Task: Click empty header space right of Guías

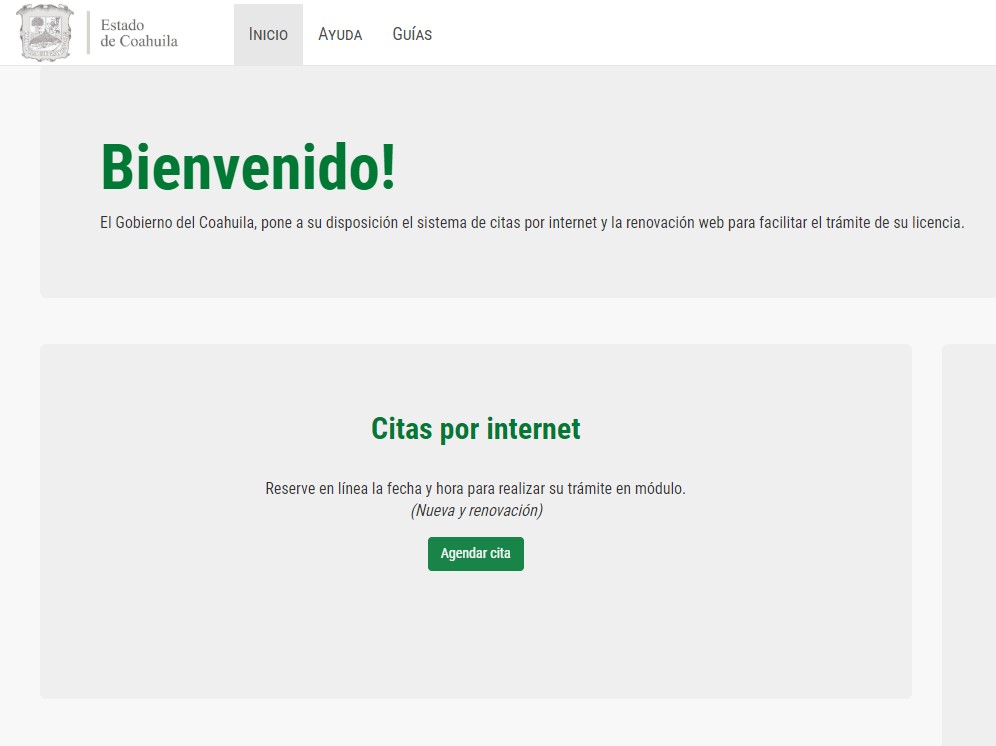Action: (x=700, y=34)
